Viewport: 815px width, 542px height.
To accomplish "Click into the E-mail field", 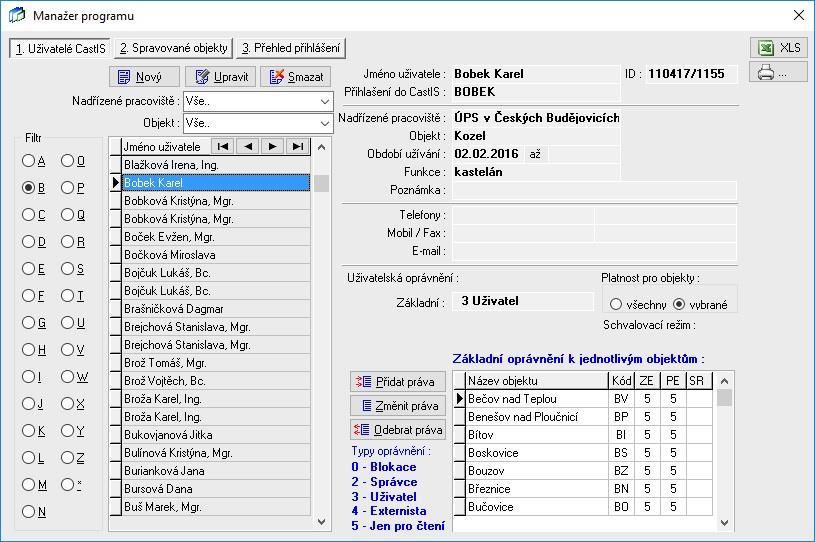I will (x=595, y=252).
